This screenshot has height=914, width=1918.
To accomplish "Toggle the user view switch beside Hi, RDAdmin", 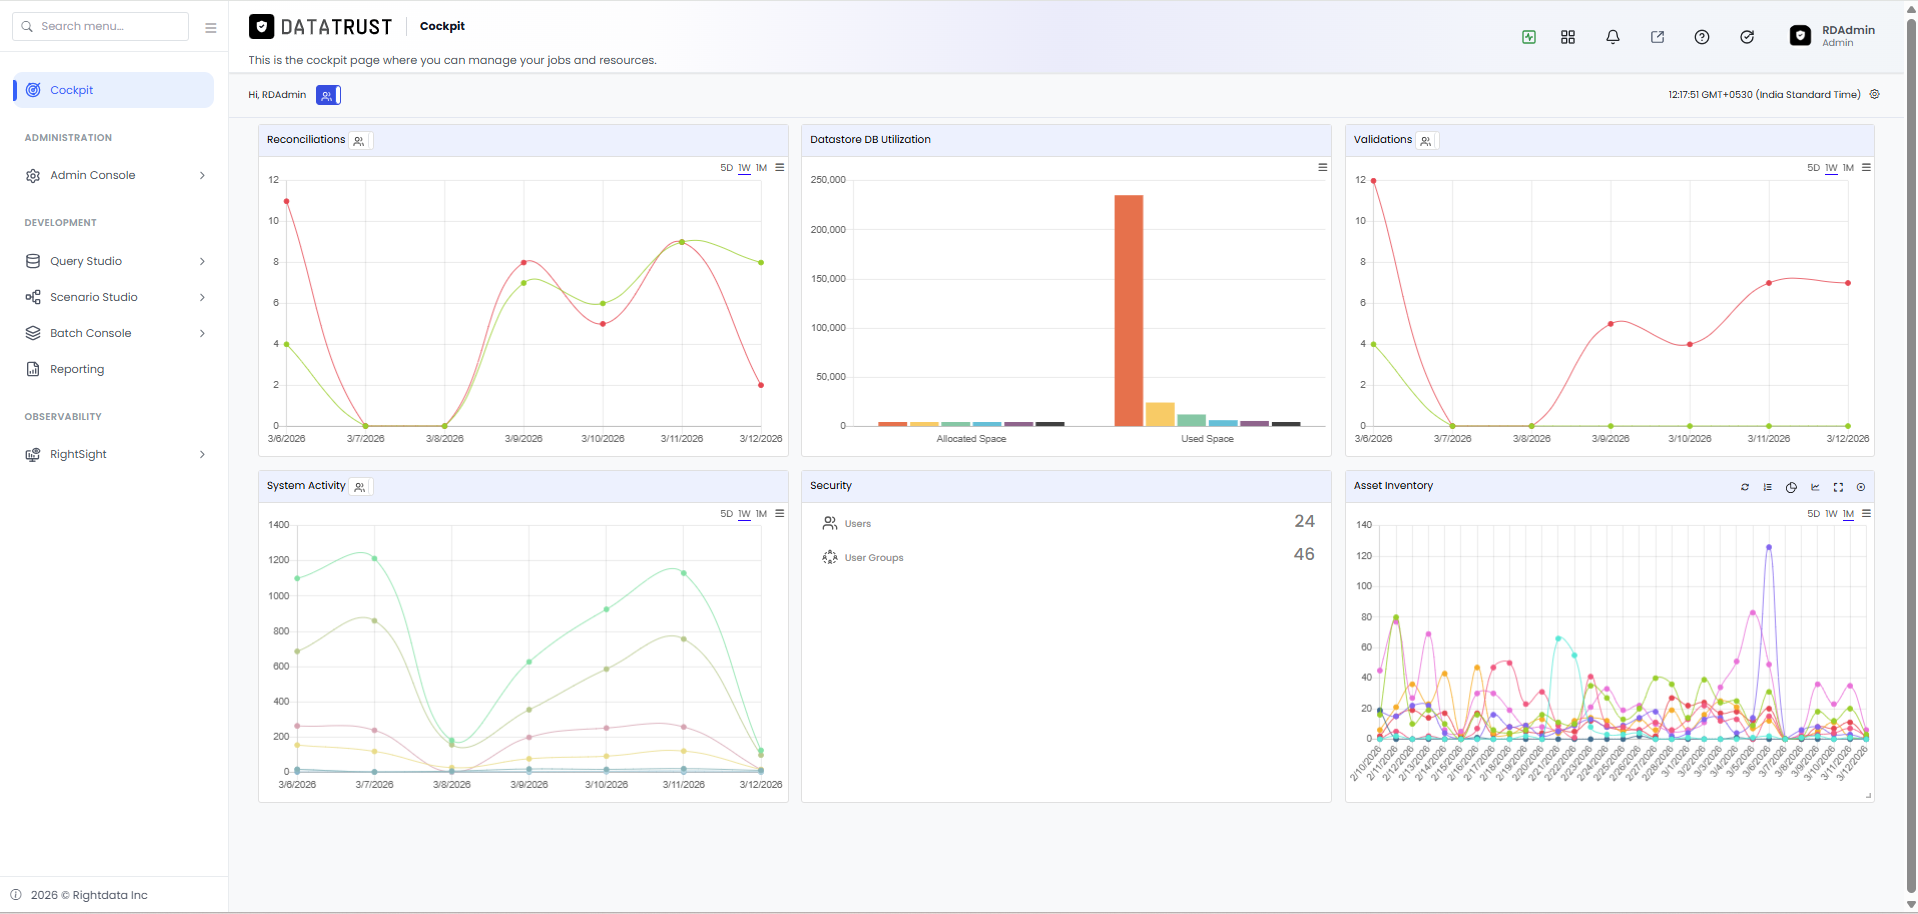I will coord(328,95).
